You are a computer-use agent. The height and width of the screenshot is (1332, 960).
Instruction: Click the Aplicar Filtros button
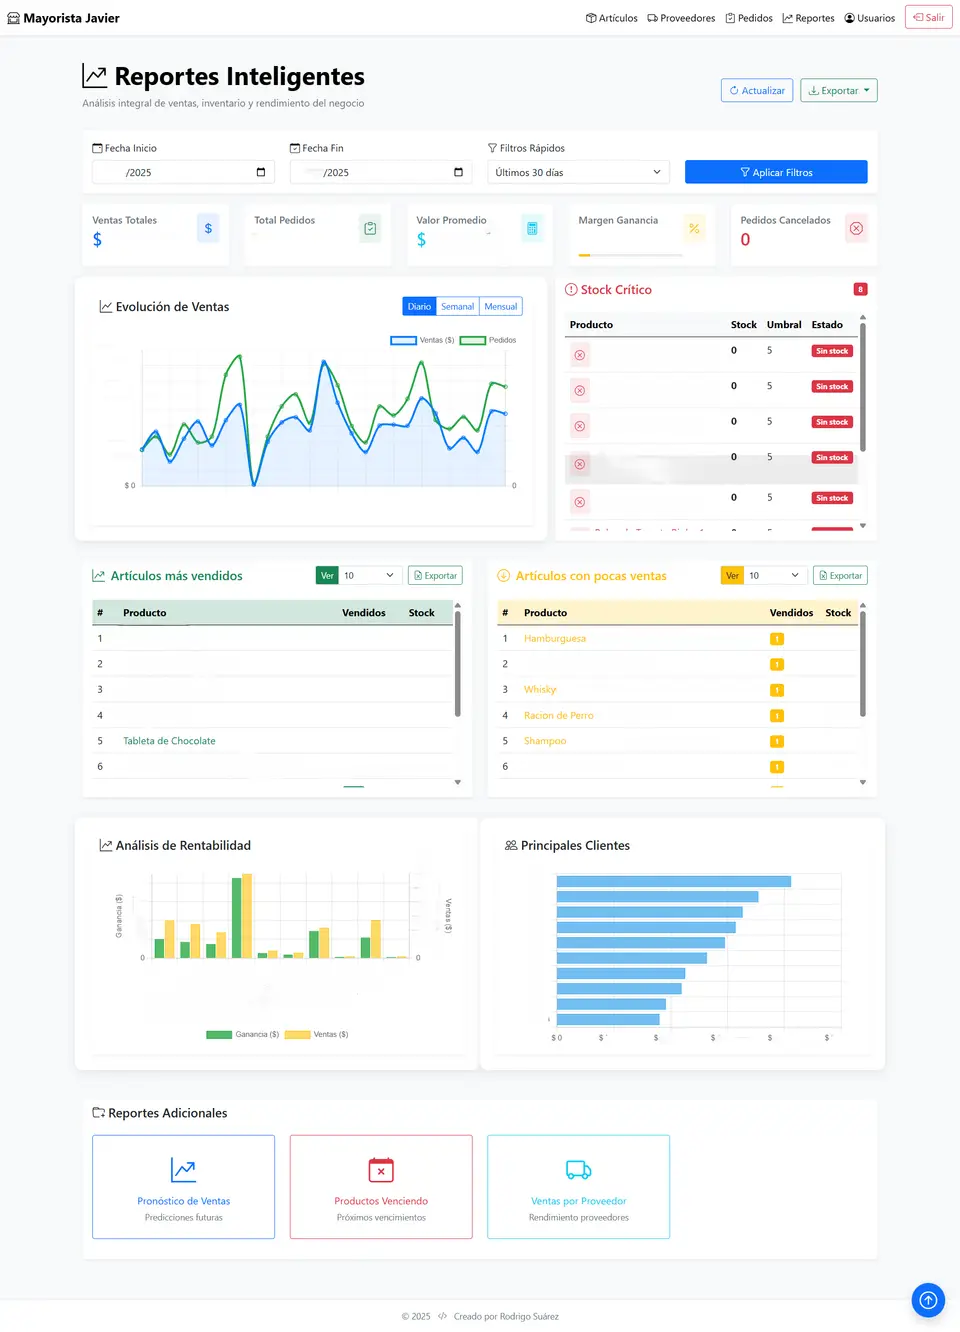[x=776, y=172]
